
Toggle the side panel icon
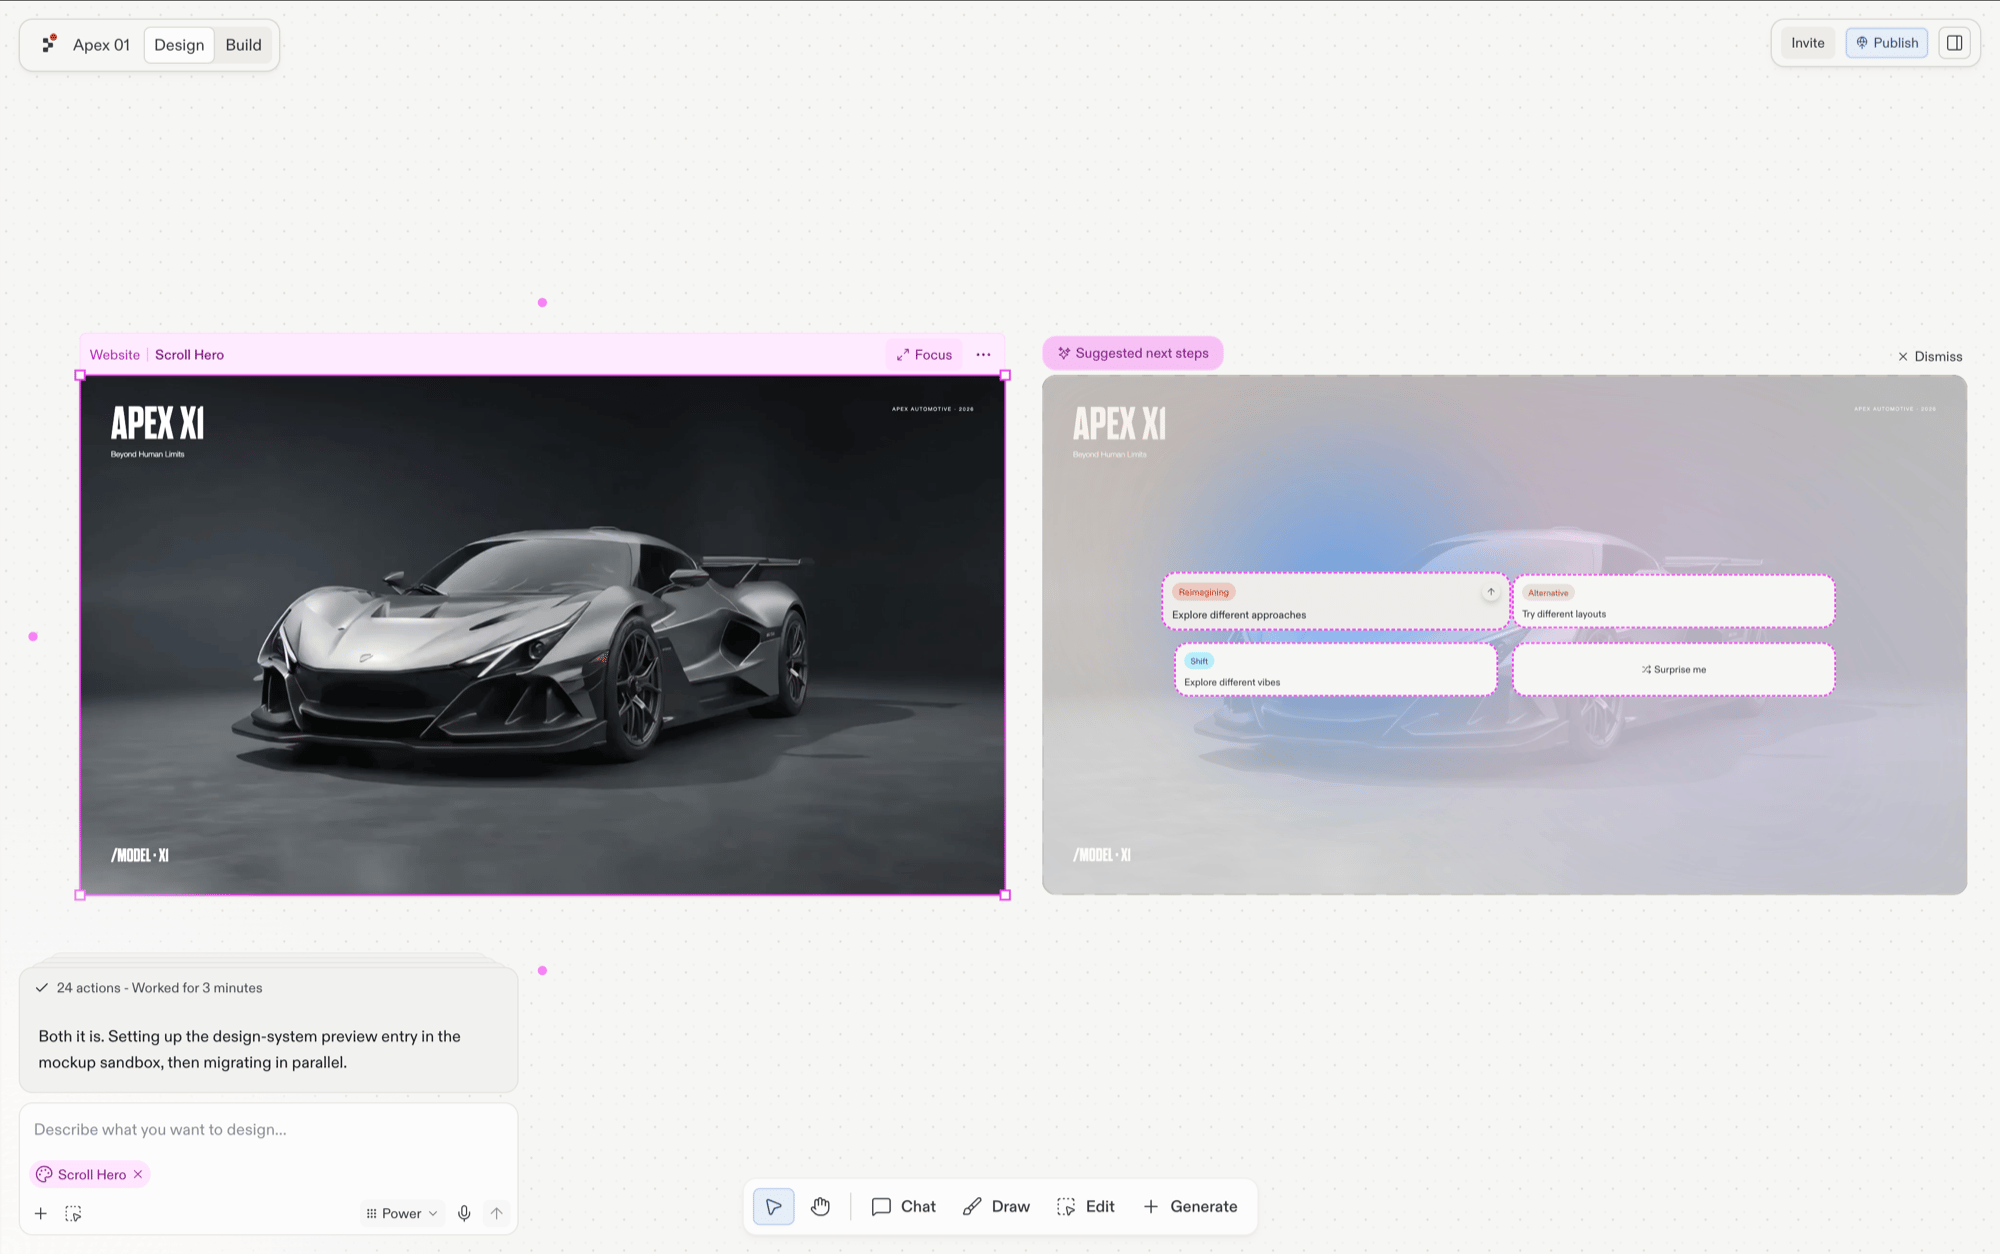(x=1954, y=43)
